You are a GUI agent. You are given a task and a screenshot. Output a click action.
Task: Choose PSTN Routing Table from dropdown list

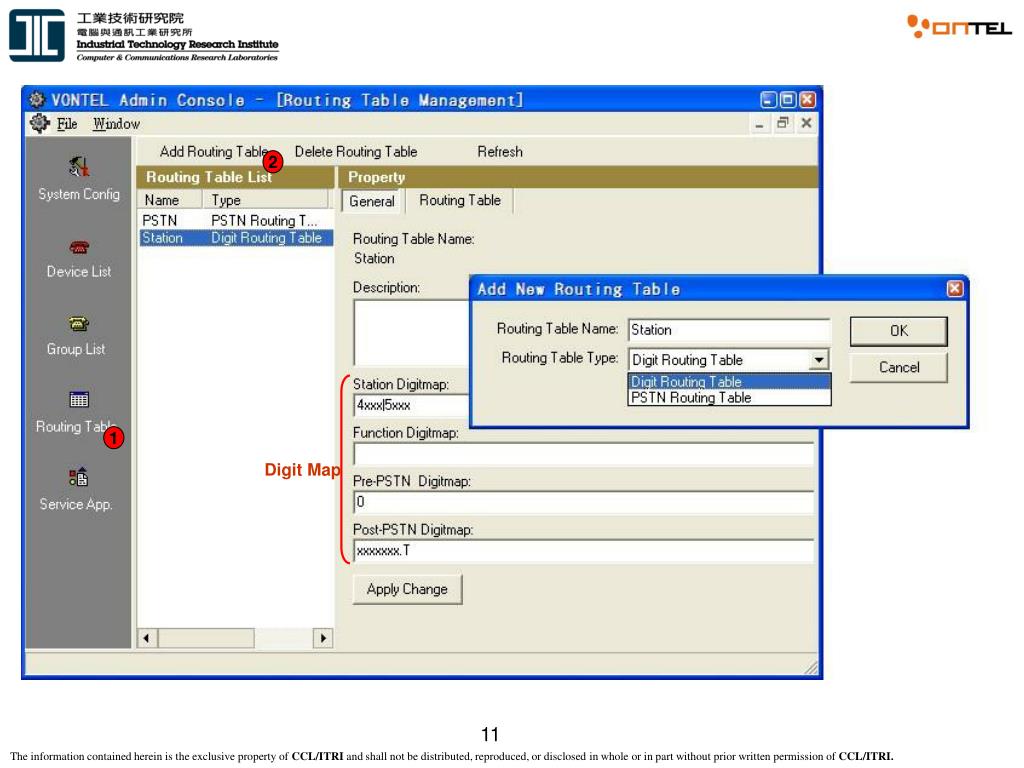click(x=729, y=398)
